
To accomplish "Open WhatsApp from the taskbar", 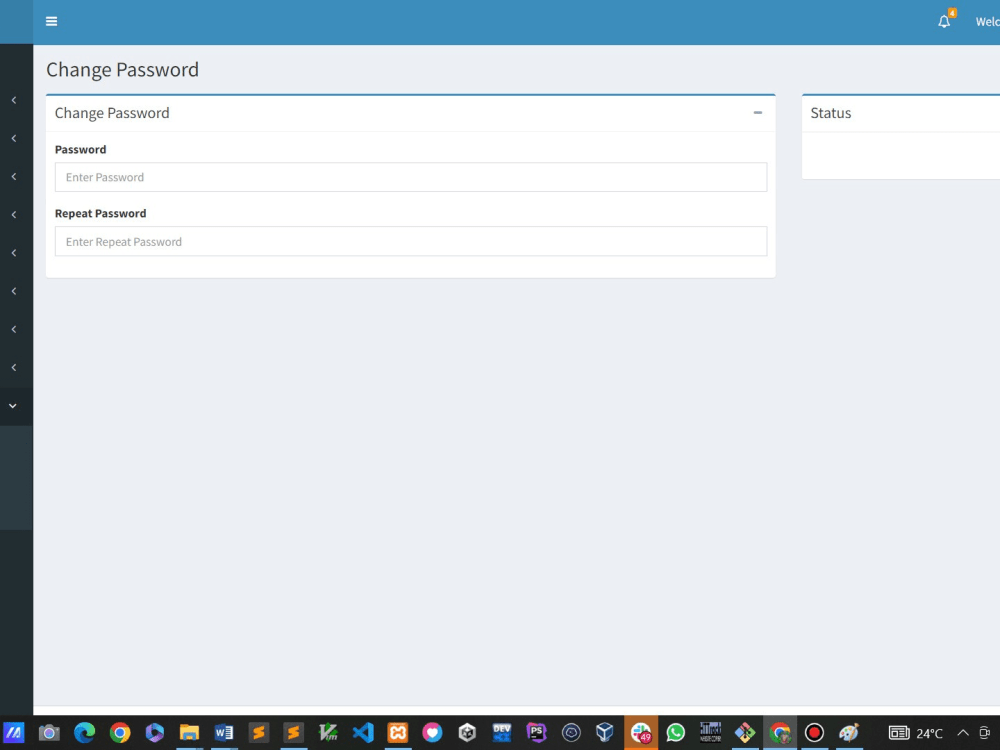I will (675, 733).
